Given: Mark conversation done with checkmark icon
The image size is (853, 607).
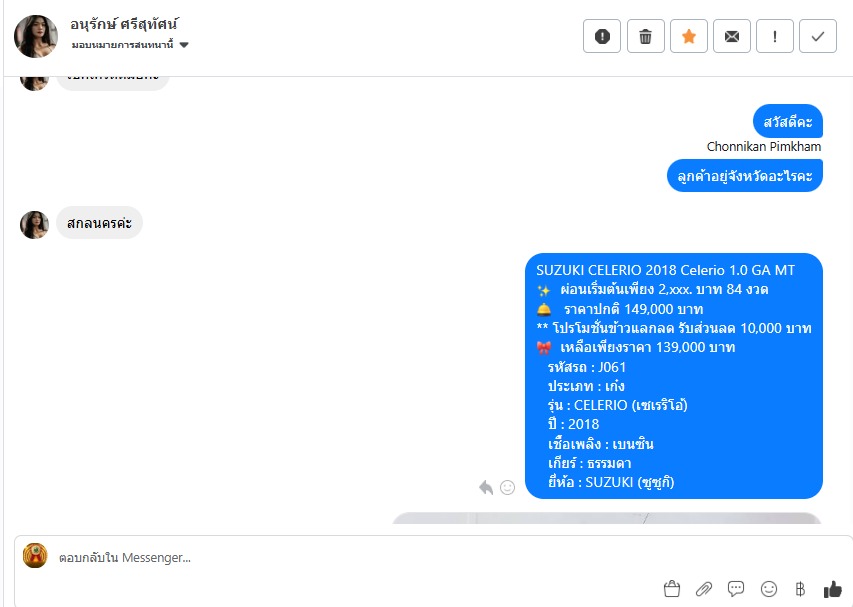Looking at the screenshot, I should 818,36.
